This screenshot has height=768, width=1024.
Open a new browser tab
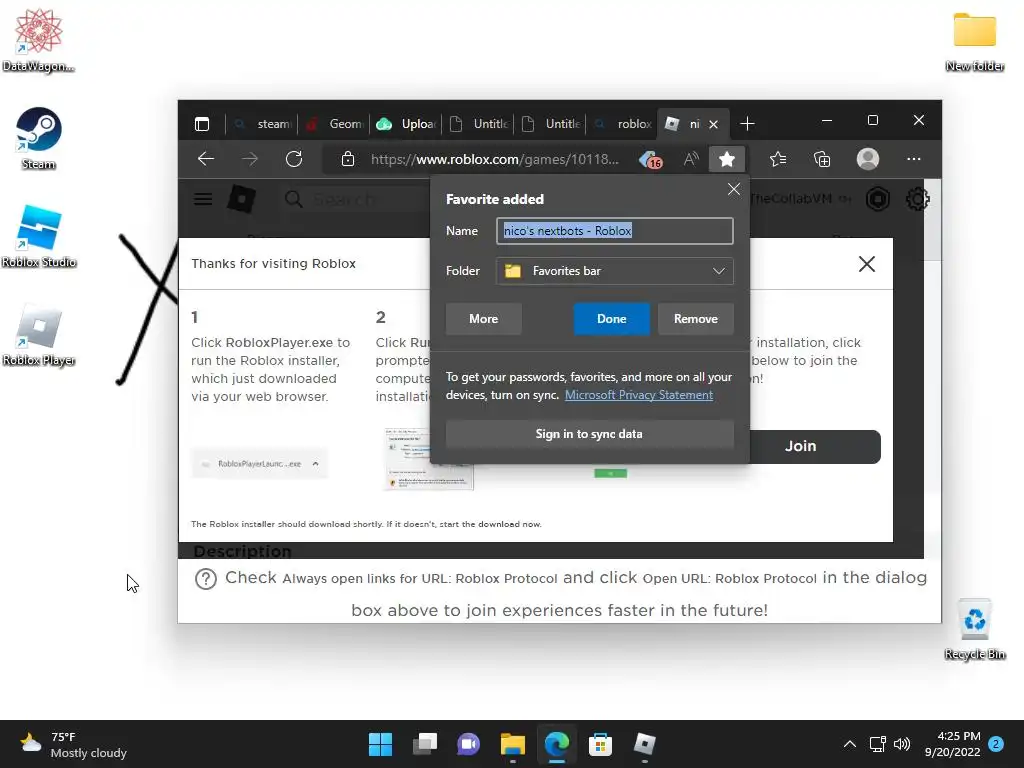point(747,123)
